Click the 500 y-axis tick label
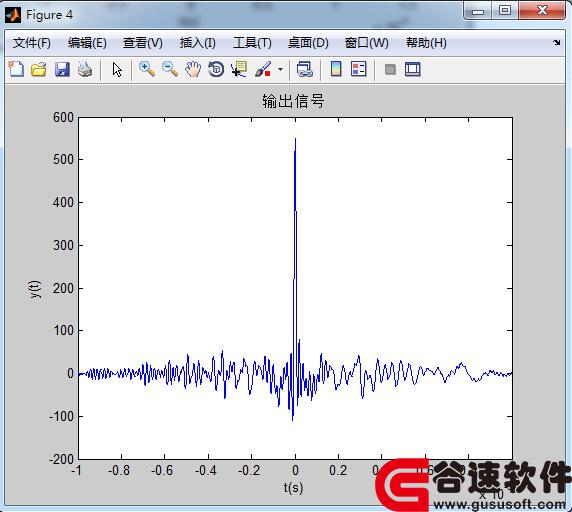 pos(63,159)
